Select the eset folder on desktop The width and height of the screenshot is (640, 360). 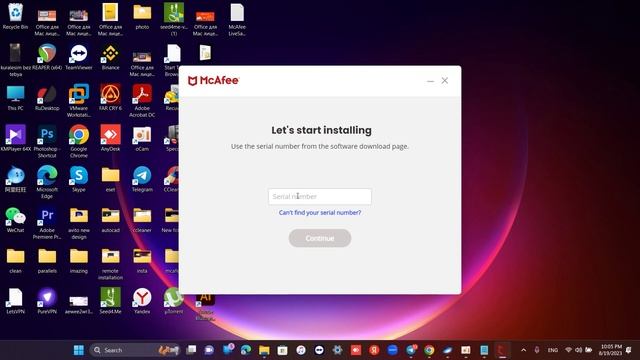point(110,179)
